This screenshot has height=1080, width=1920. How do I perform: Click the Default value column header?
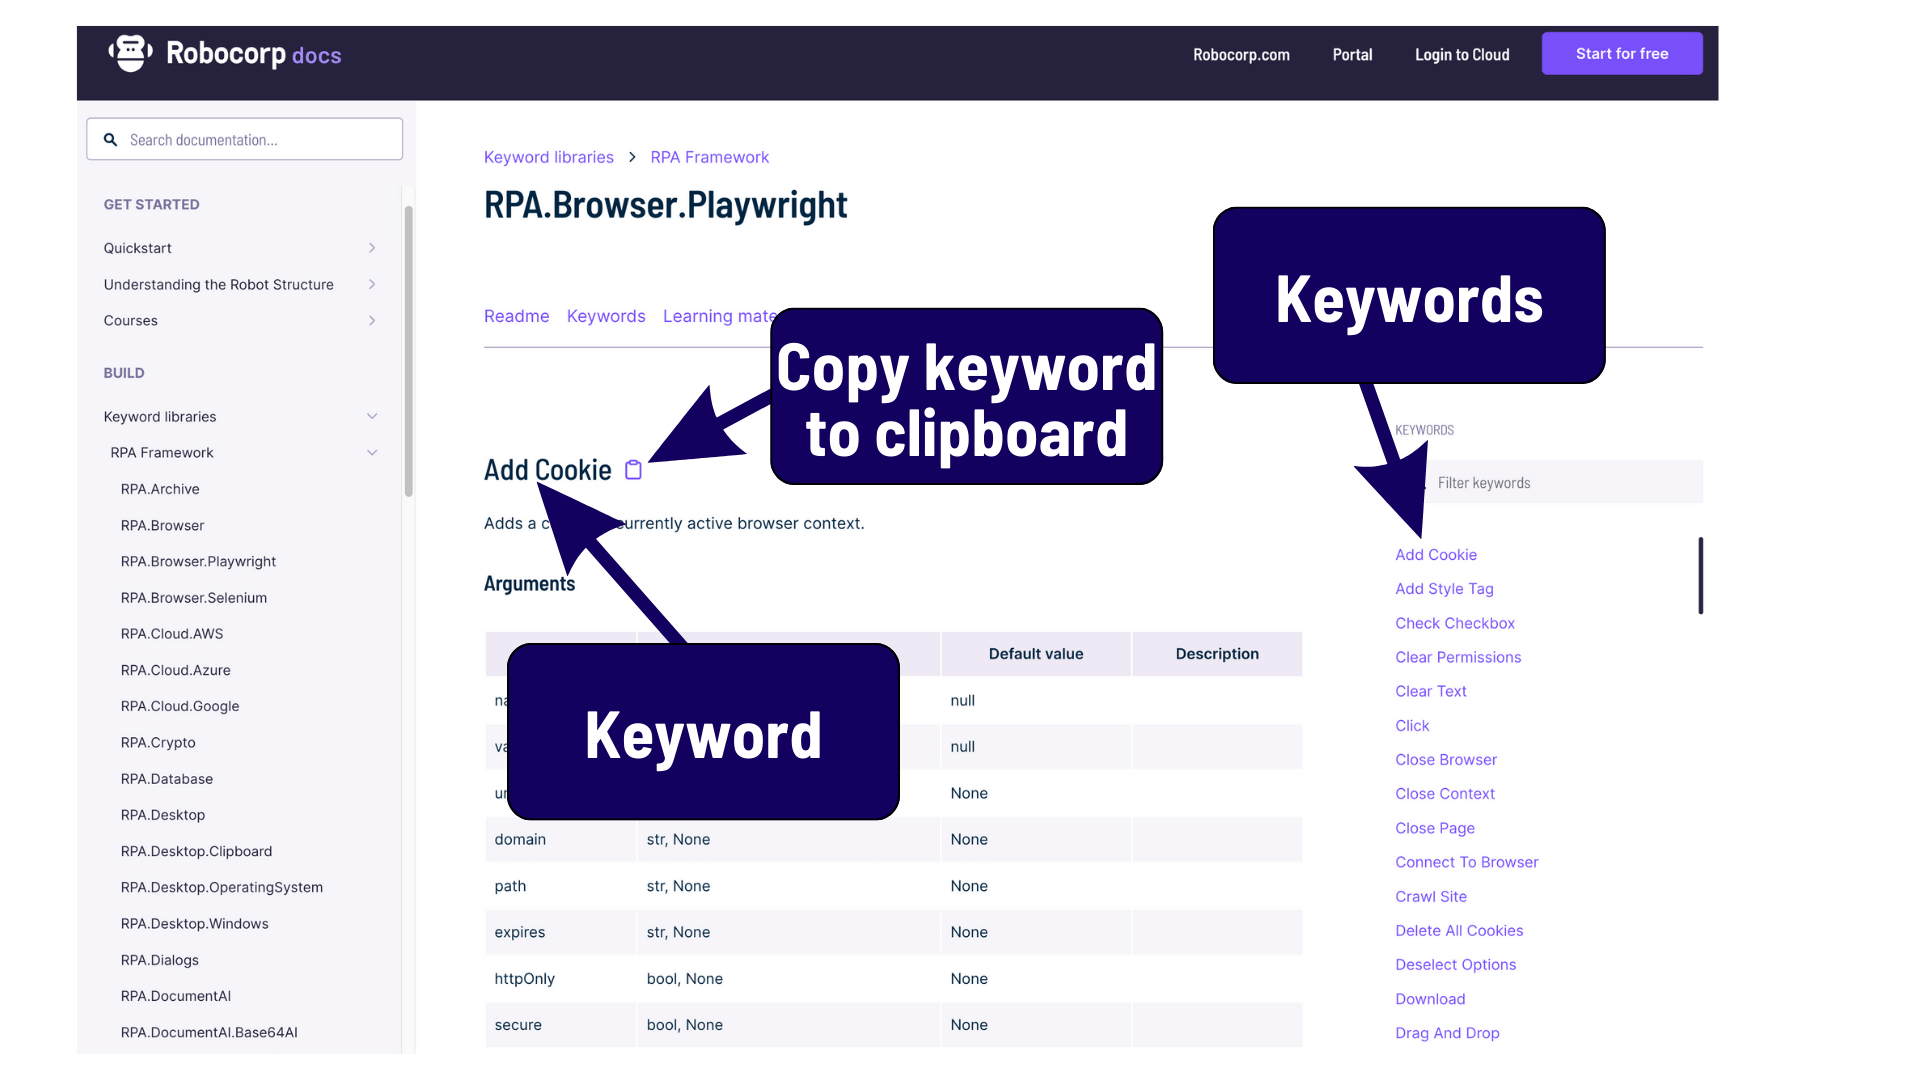coord(1036,654)
